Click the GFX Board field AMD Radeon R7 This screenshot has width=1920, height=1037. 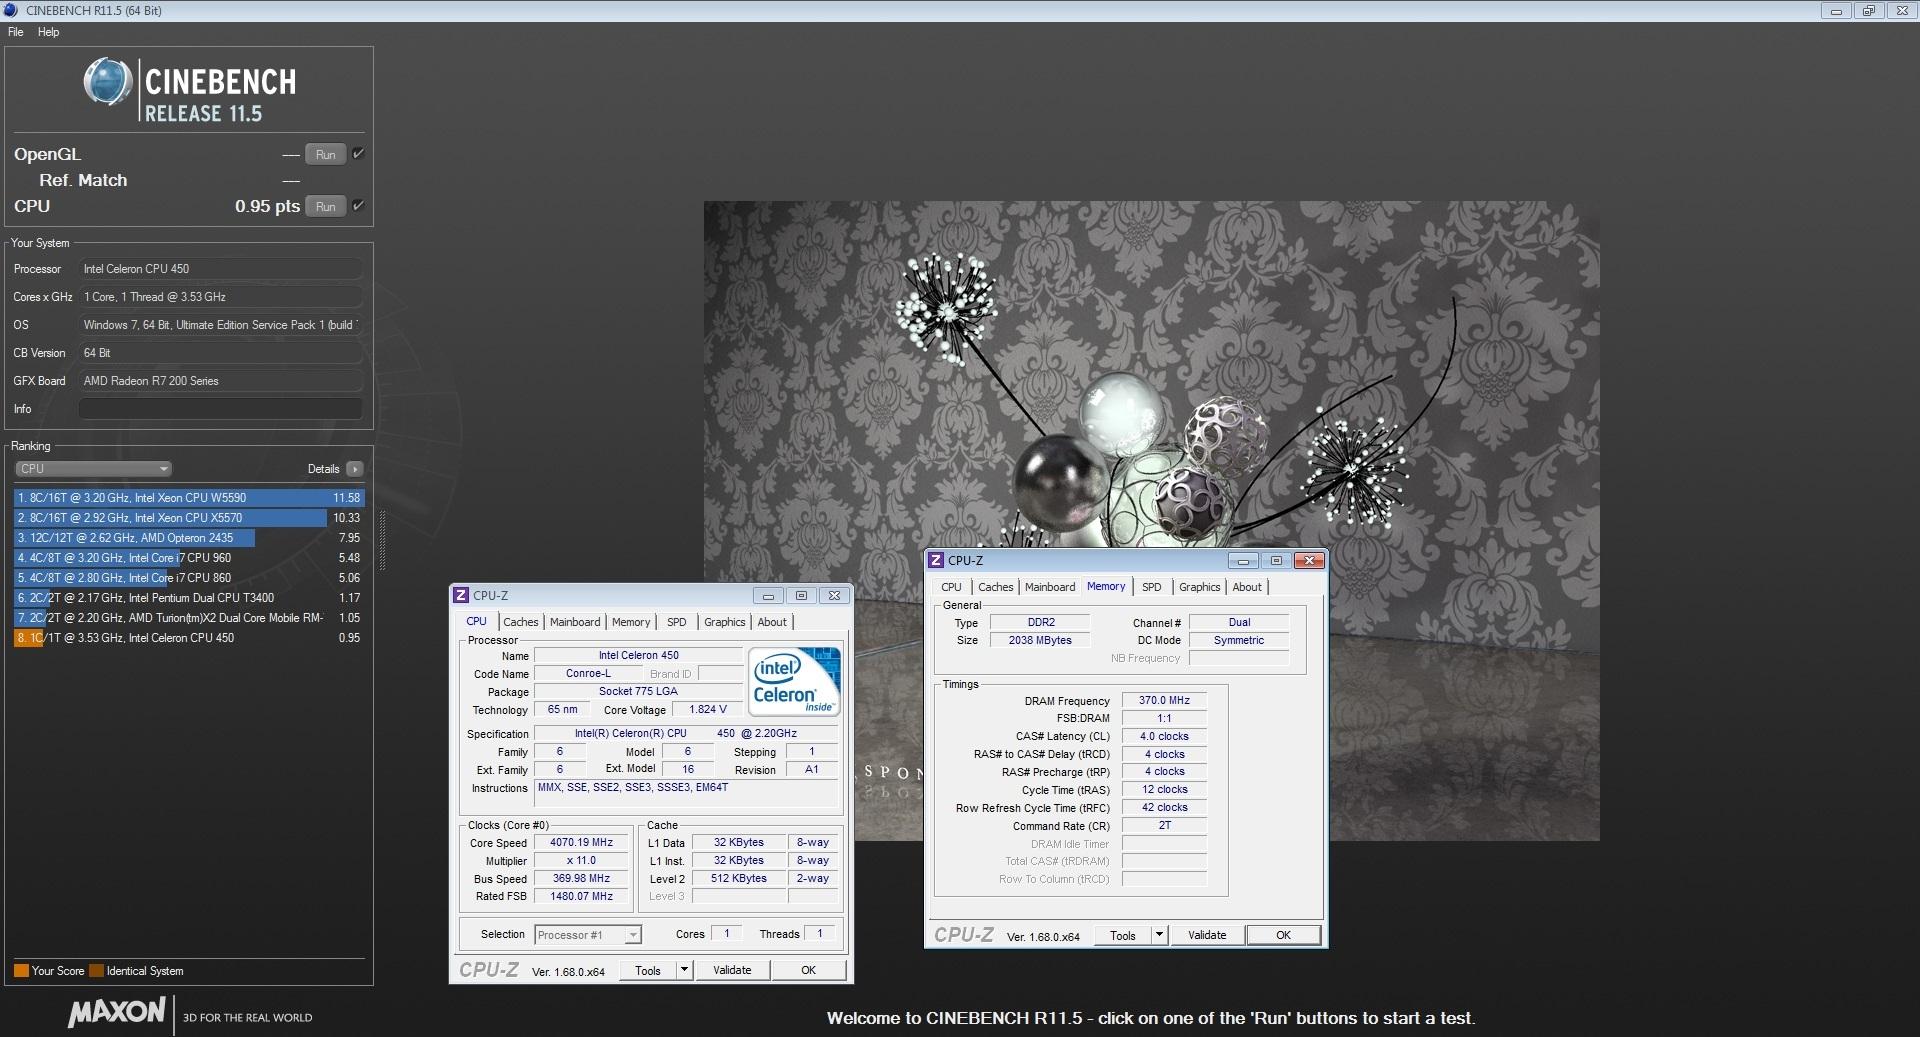[220, 381]
